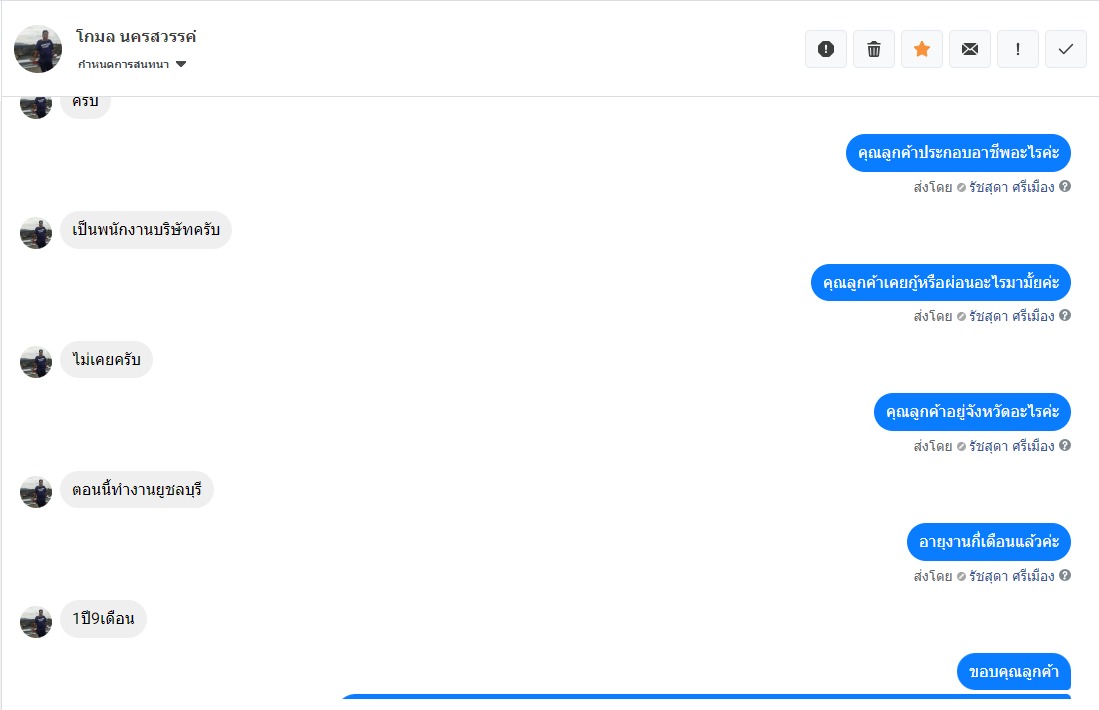1099x710 pixels.
Task: Click avatar beside 1ปี9เดือน message
Action: (36, 621)
